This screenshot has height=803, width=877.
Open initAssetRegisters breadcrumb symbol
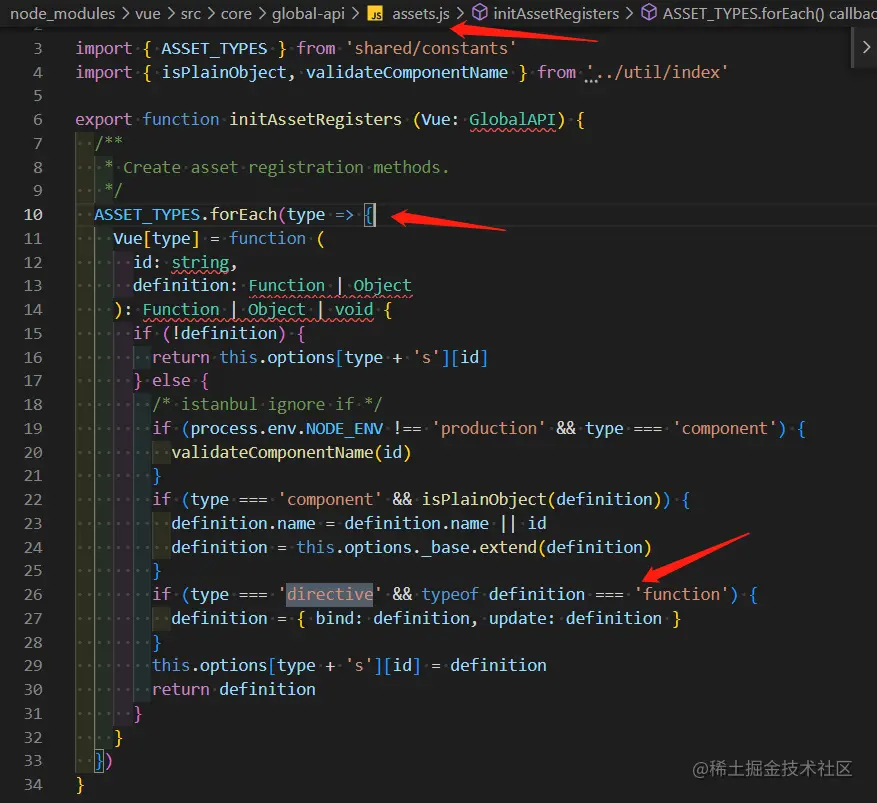[x=556, y=13]
